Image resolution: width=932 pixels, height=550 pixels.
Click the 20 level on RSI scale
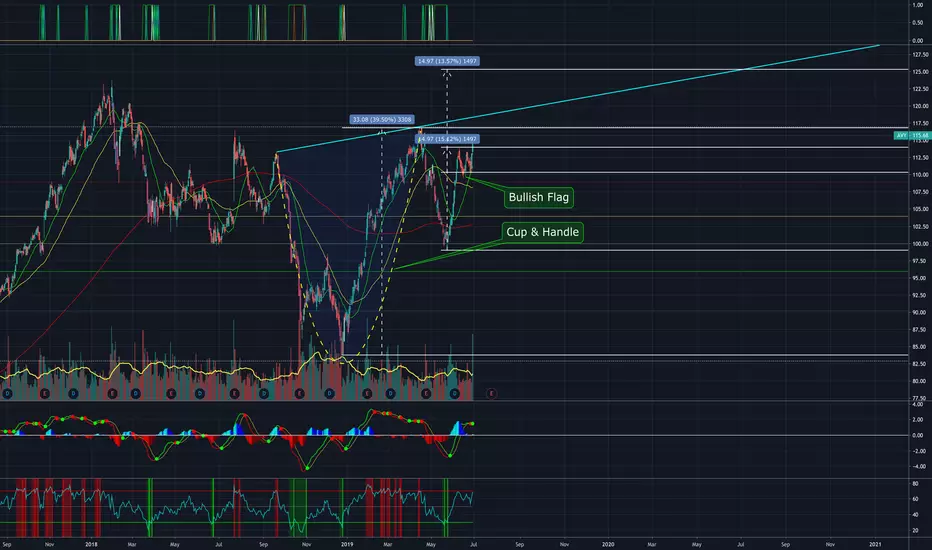[916, 530]
